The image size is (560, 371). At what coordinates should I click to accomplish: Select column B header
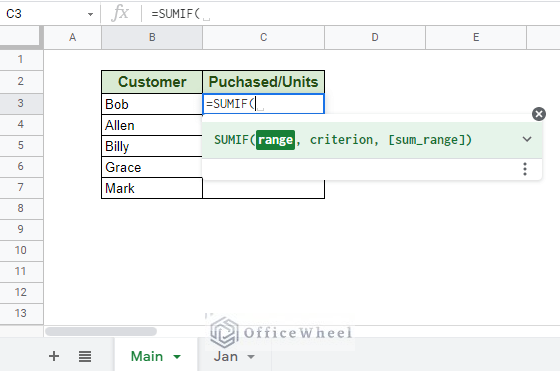(152, 37)
